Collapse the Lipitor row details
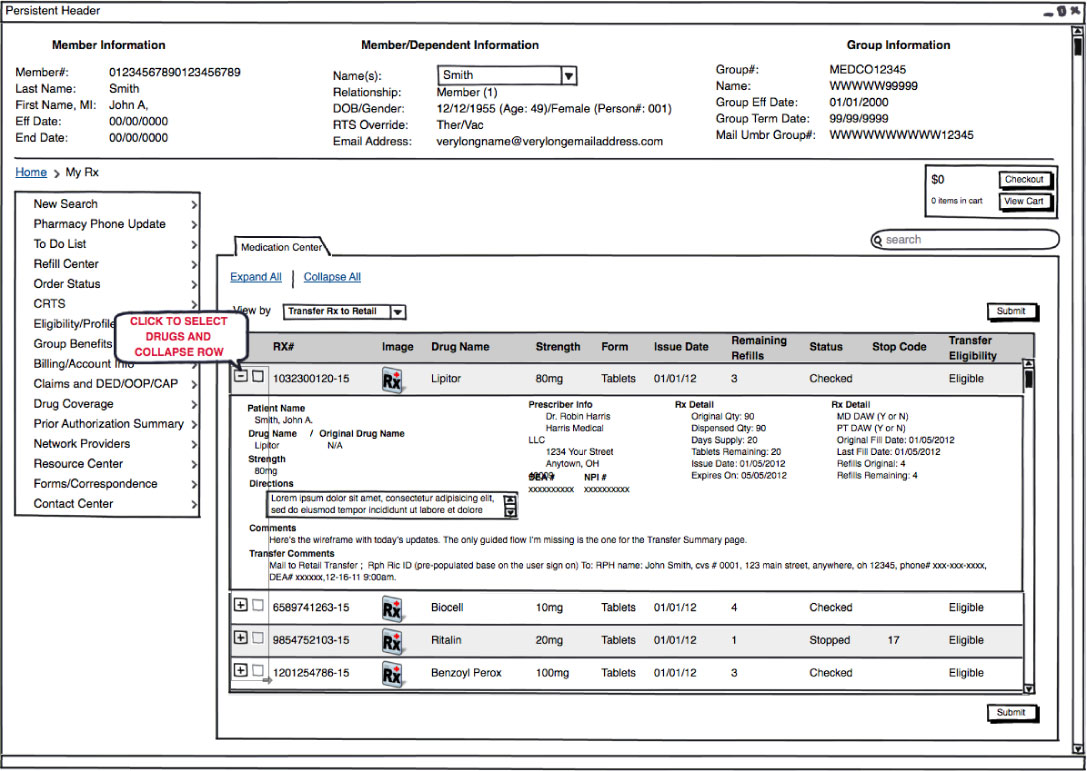 (240, 376)
